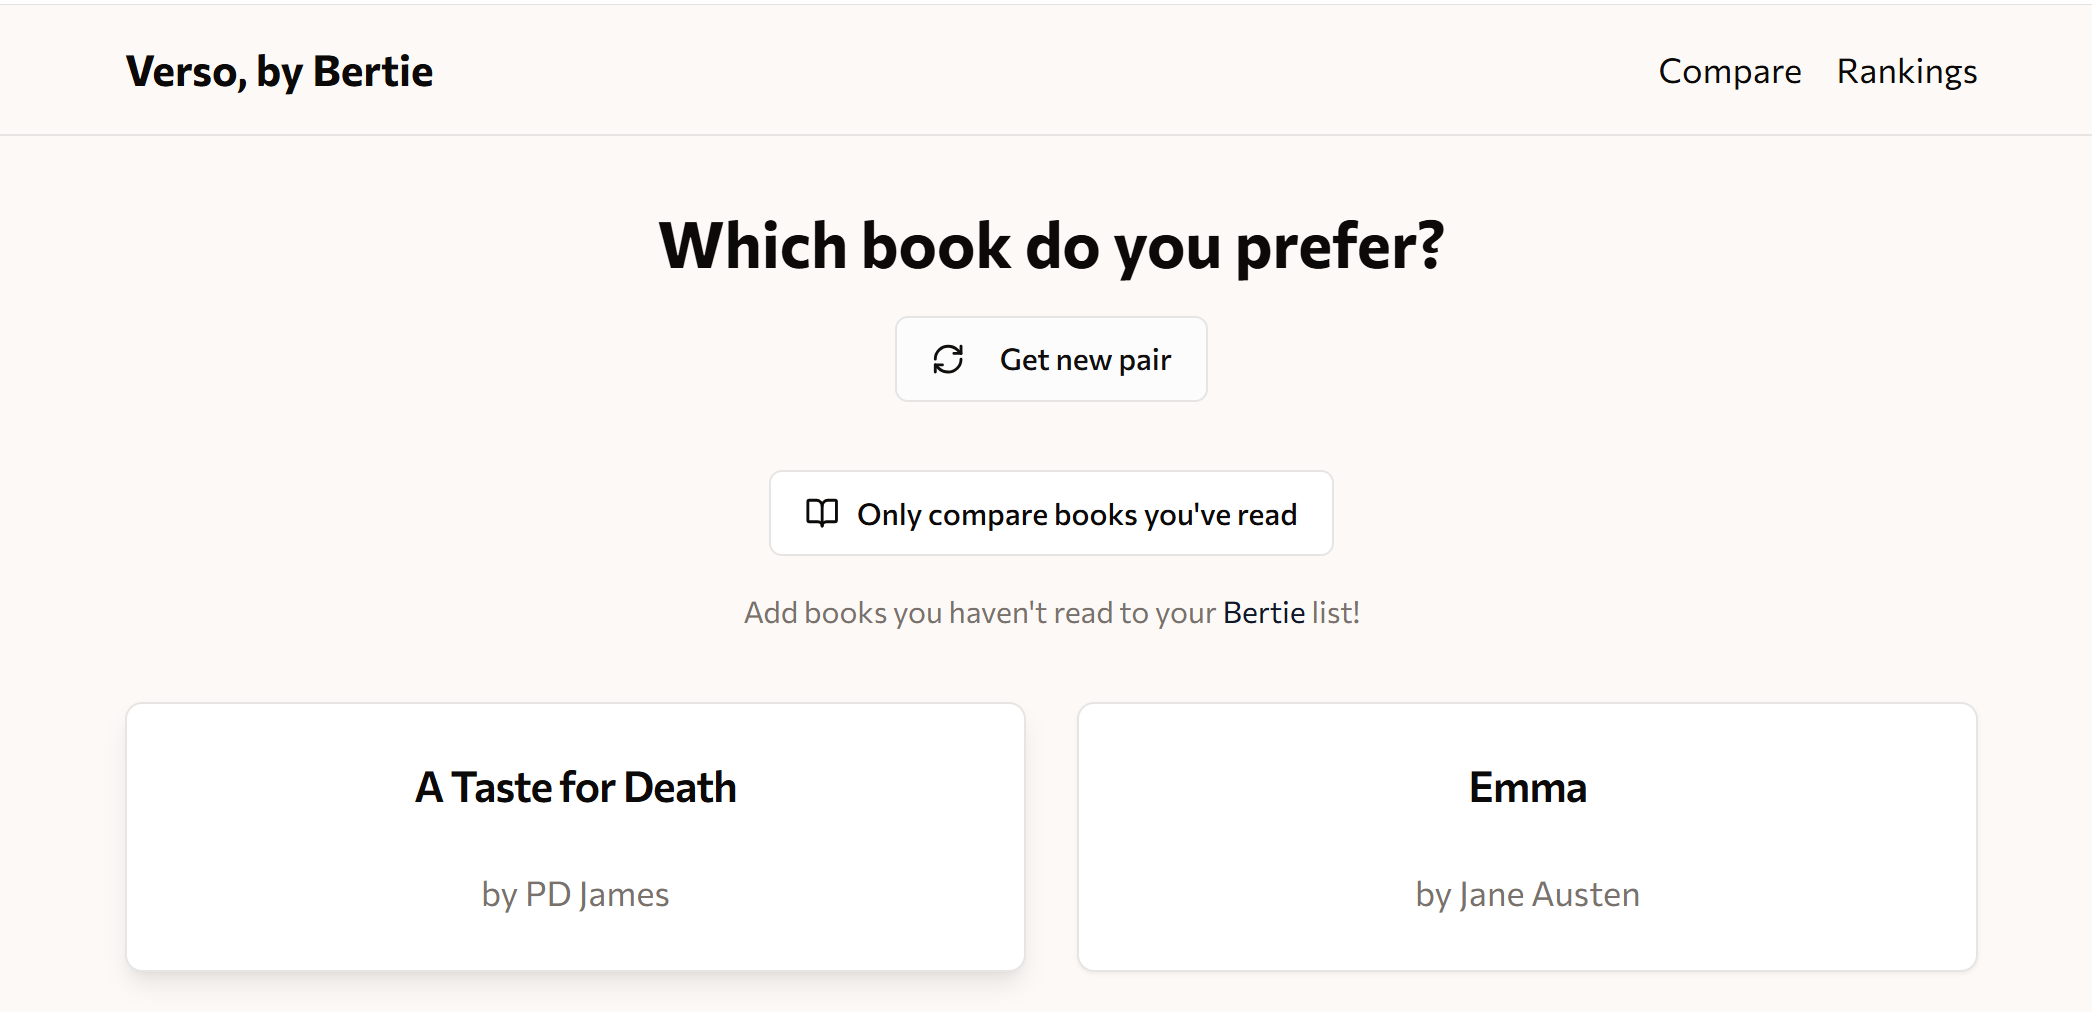Go to the Rankings page
This screenshot has width=2092, height=1012.
(x=1906, y=71)
